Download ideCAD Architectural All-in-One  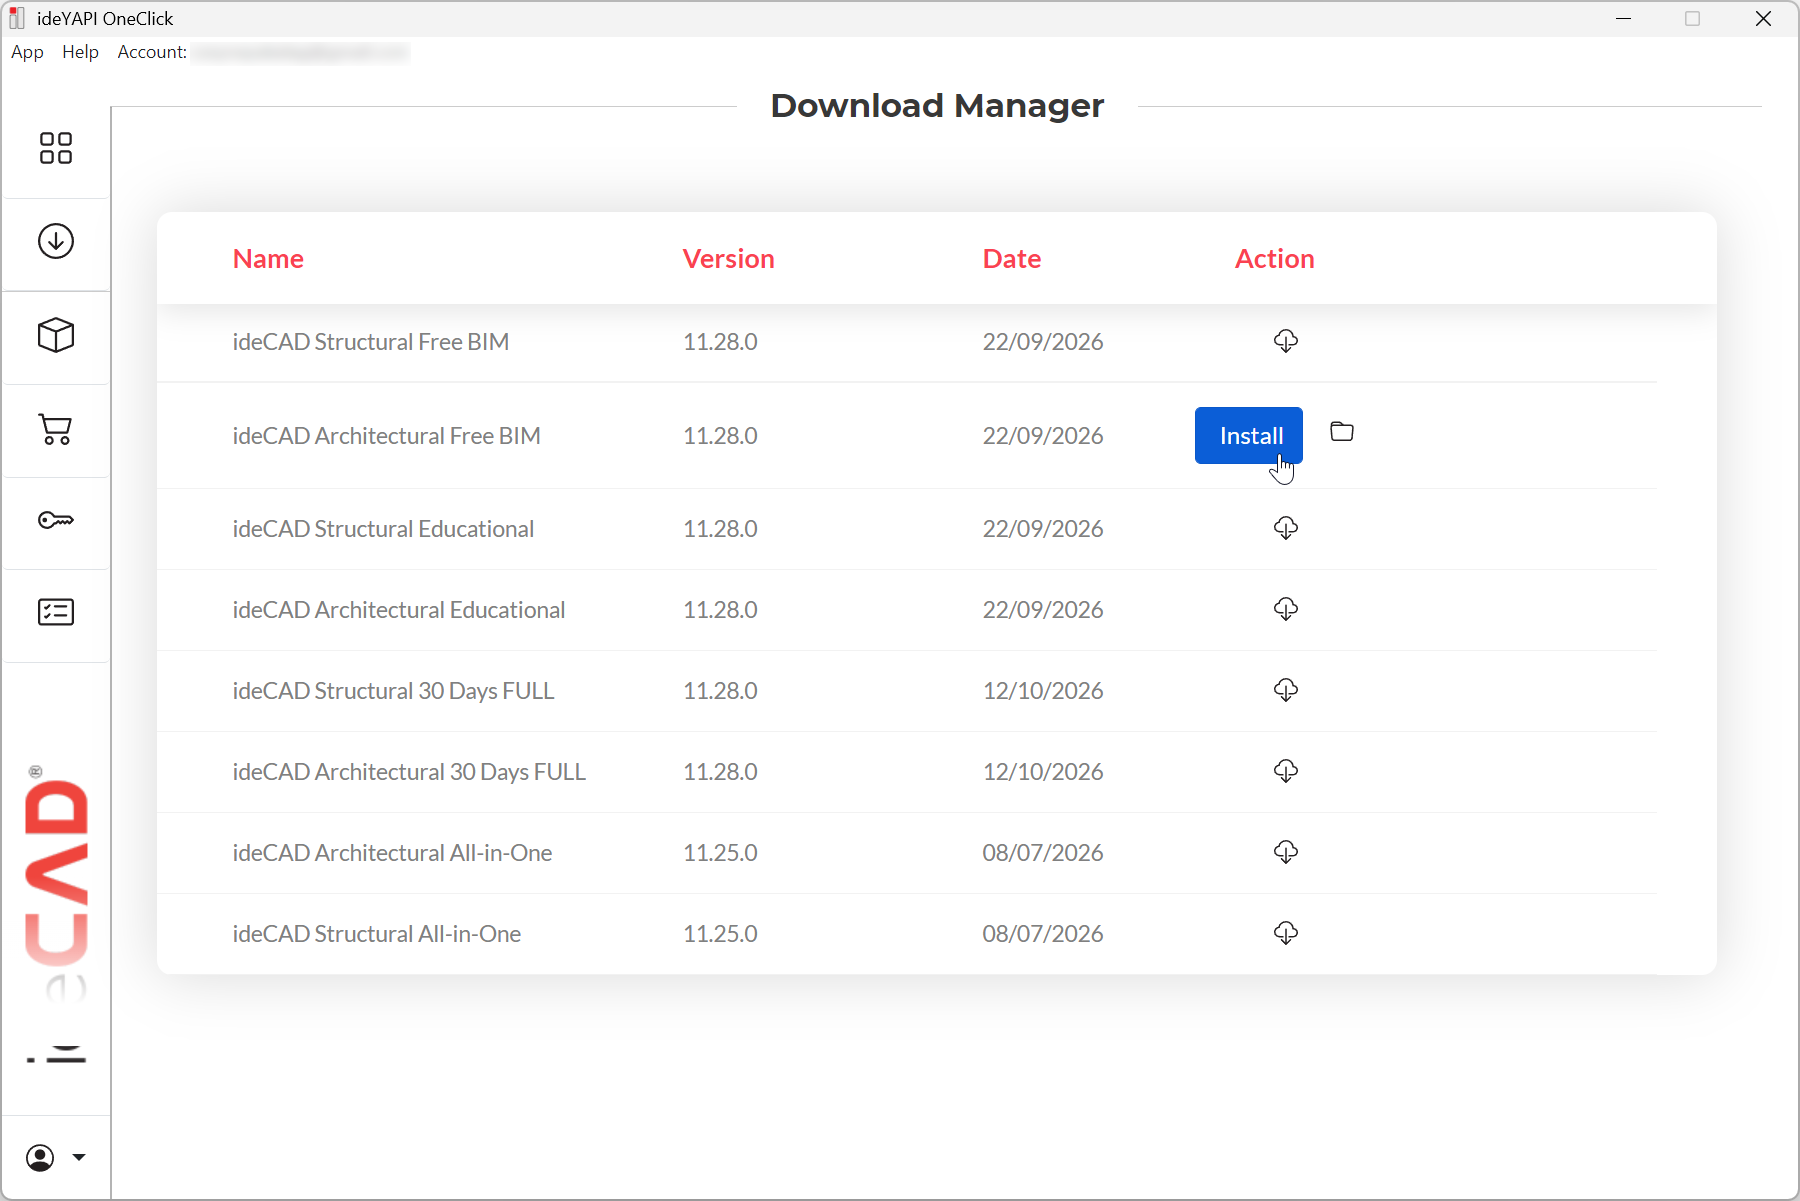click(1286, 852)
